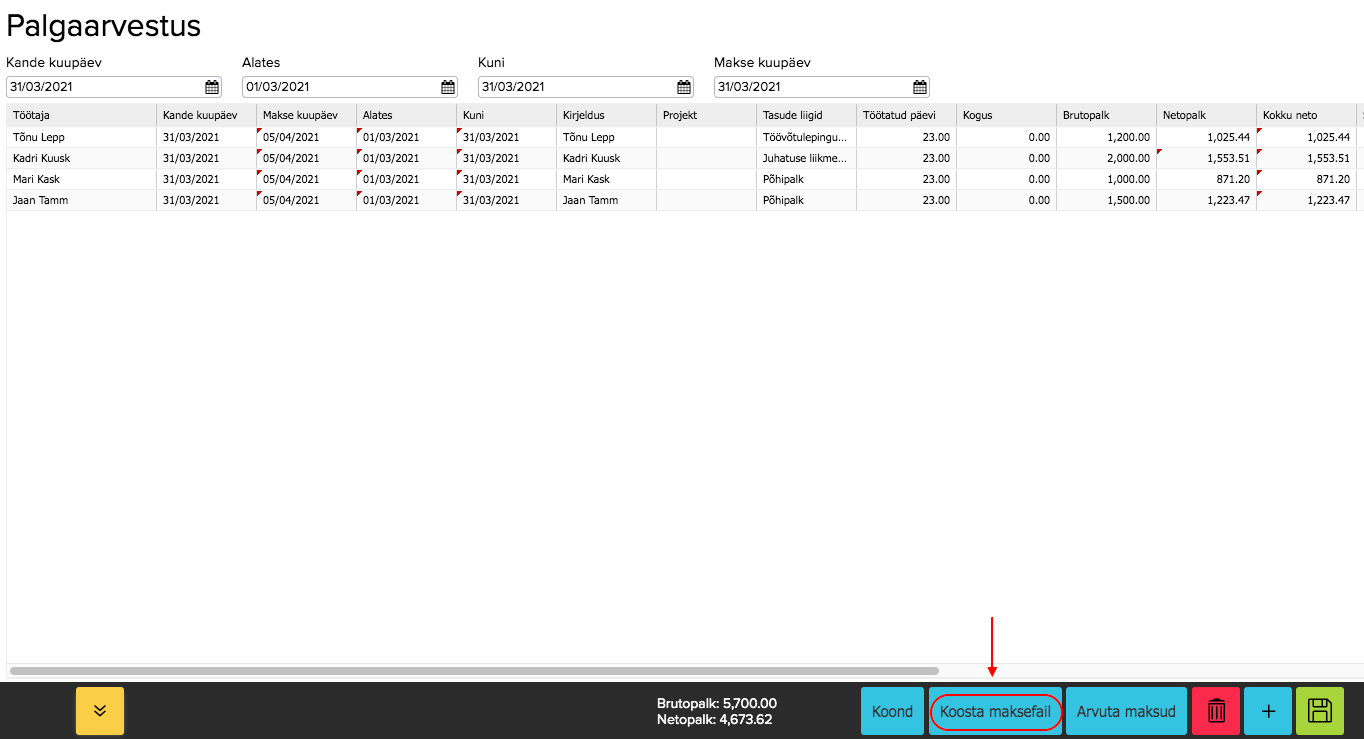Click the horizontal scrollbar below the table
The width and height of the screenshot is (1364, 739).
pyautogui.click(x=474, y=670)
